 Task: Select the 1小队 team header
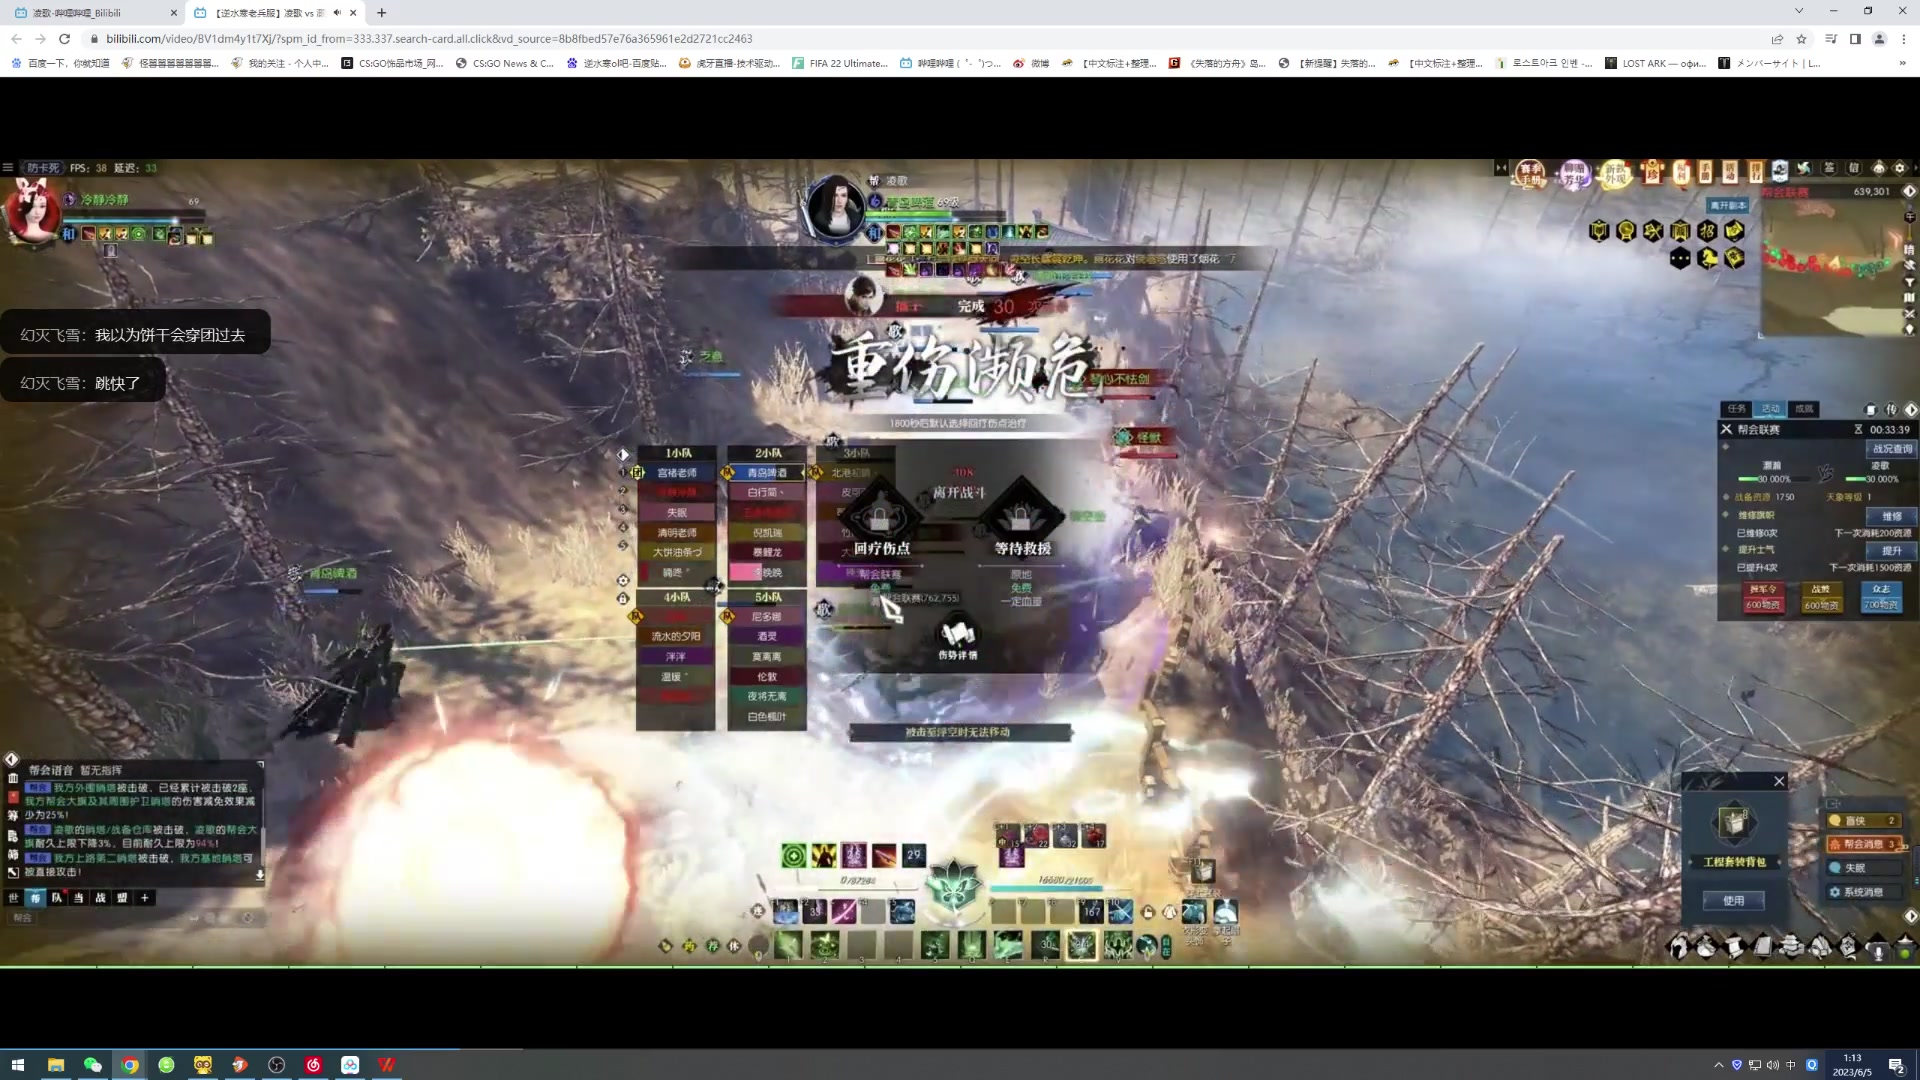click(678, 454)
